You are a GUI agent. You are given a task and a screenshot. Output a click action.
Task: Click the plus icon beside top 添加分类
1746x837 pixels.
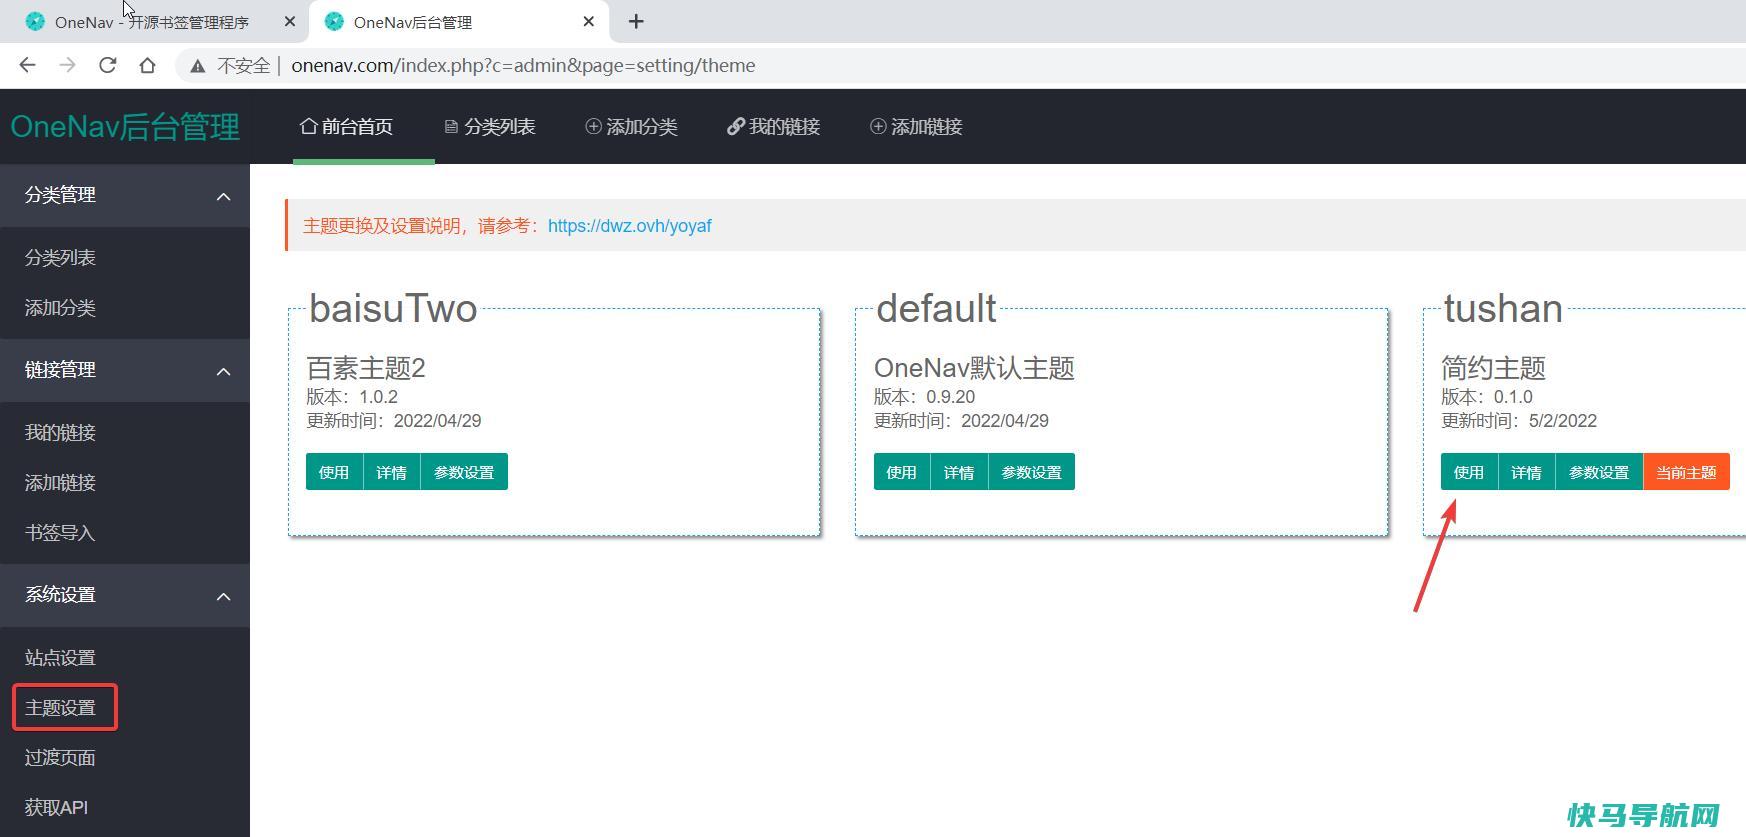593,126
